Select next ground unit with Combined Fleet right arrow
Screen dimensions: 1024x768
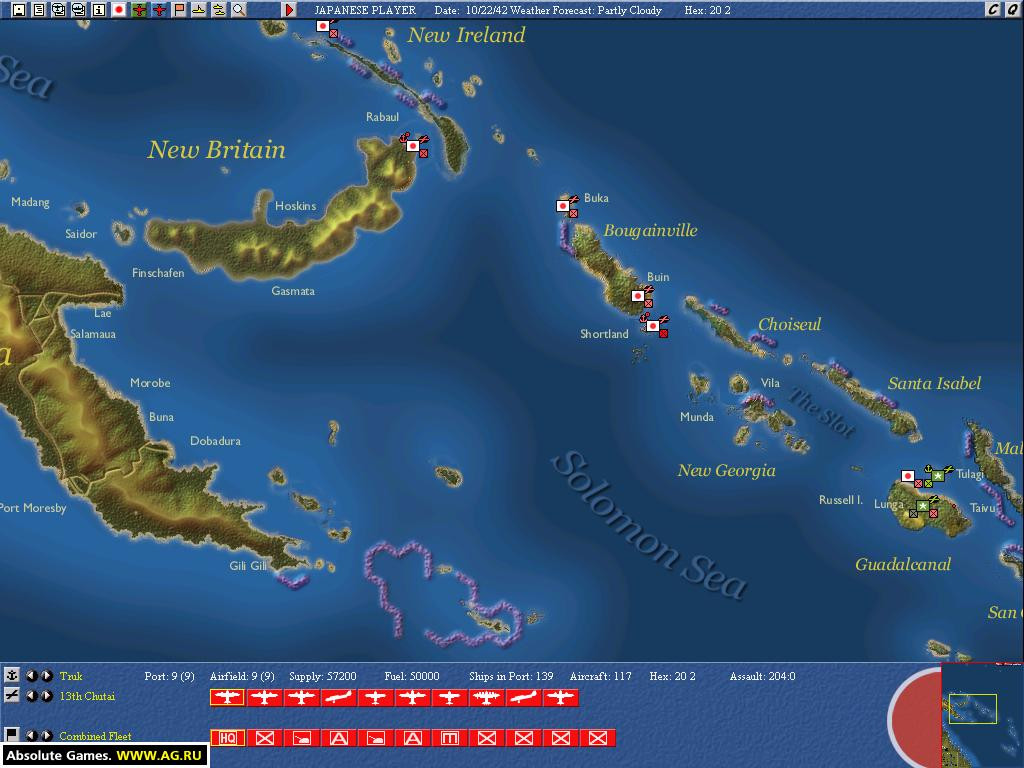click(x=47, y=735)
